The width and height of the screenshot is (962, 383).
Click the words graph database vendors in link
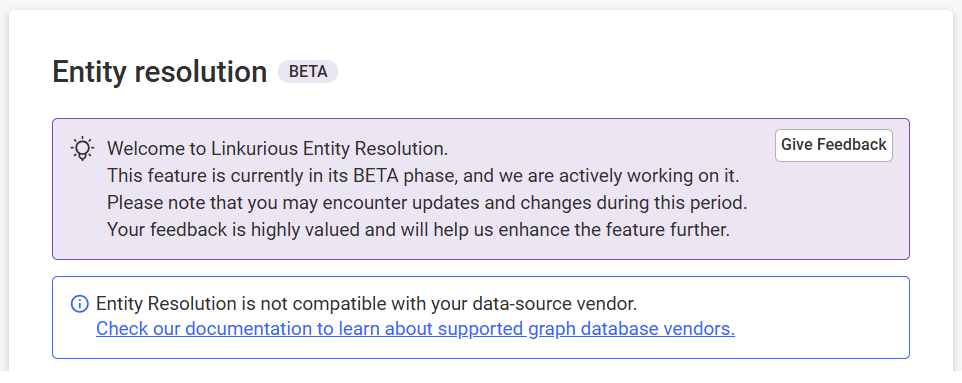pyautogui.click(x=631, y=329)
